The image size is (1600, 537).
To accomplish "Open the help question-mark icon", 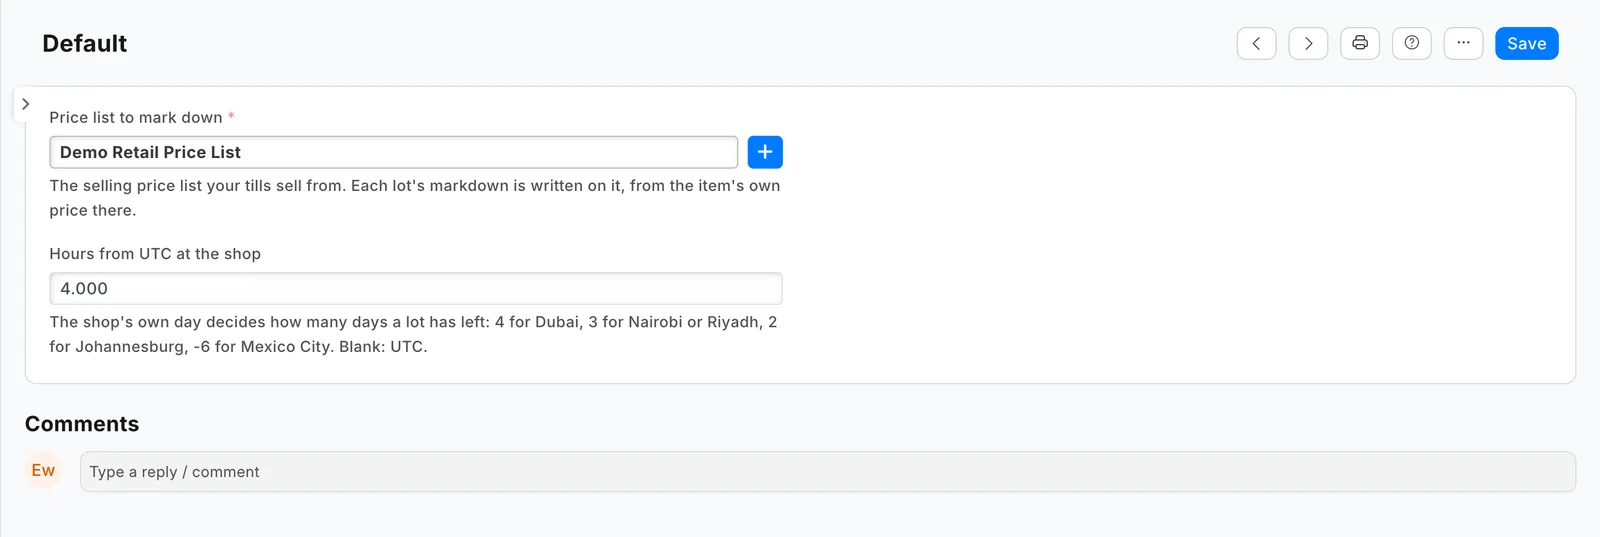I will coord(1412,43).
